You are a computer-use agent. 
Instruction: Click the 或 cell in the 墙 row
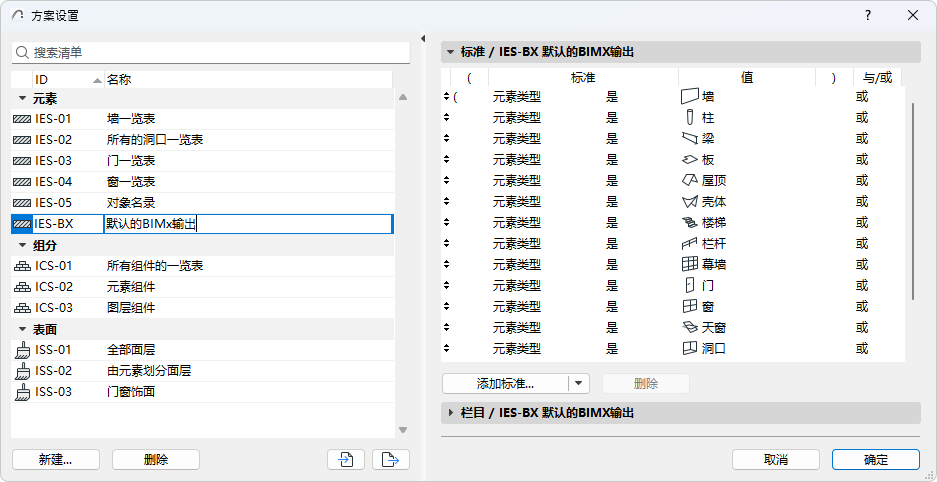(861, 97)
